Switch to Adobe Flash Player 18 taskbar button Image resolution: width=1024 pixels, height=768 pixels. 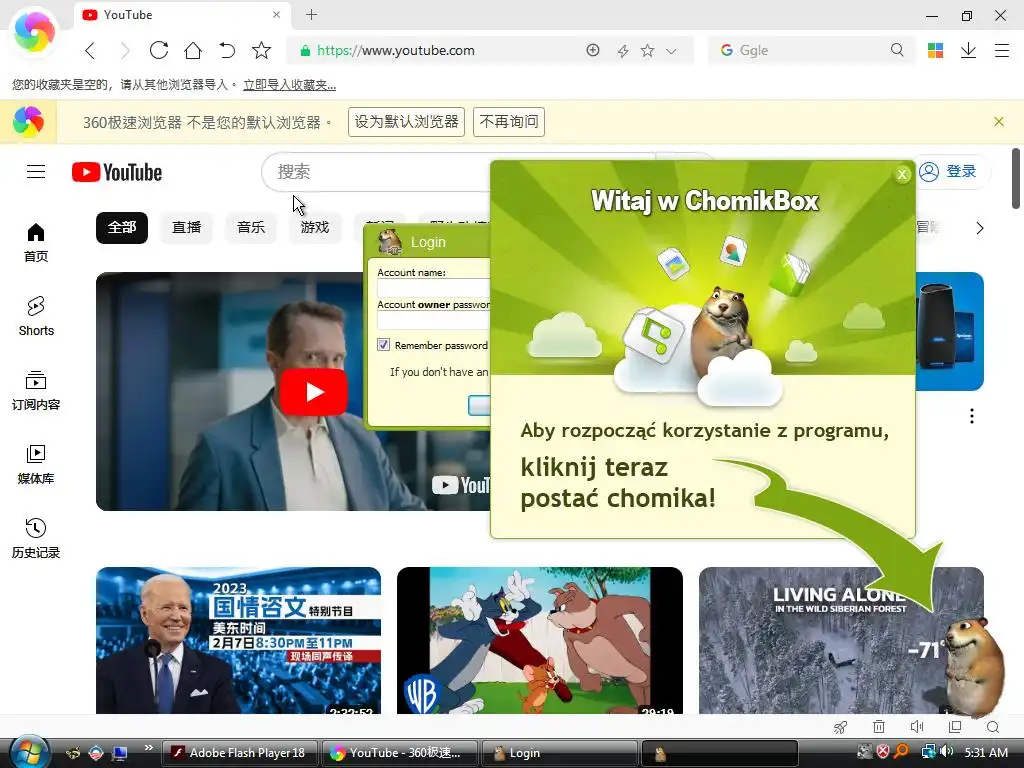pos(239,753)
